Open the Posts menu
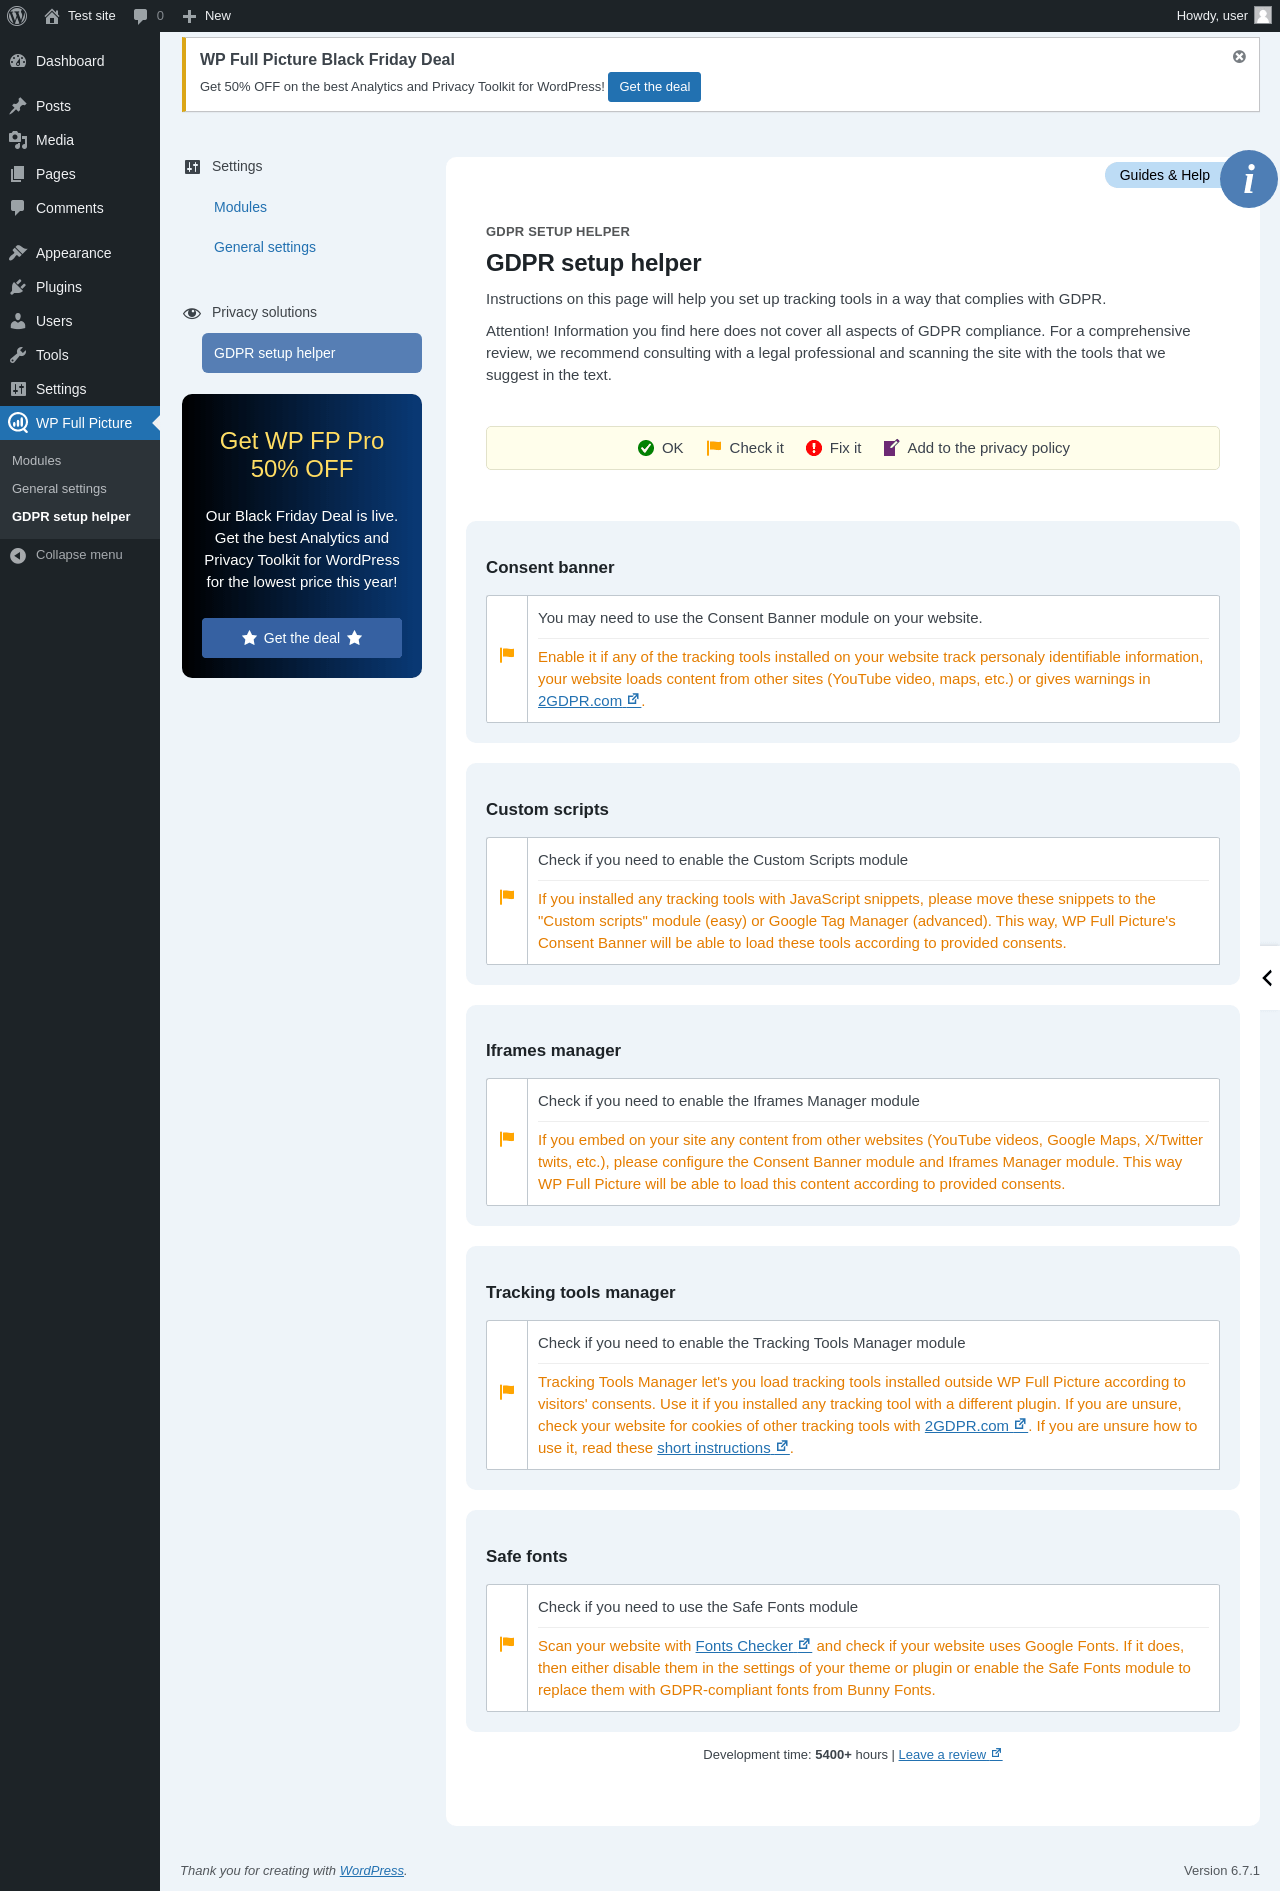Image resolution: width=1280 pixels, height=1891 pixels. pyautogui.click(x=80, y=106)
